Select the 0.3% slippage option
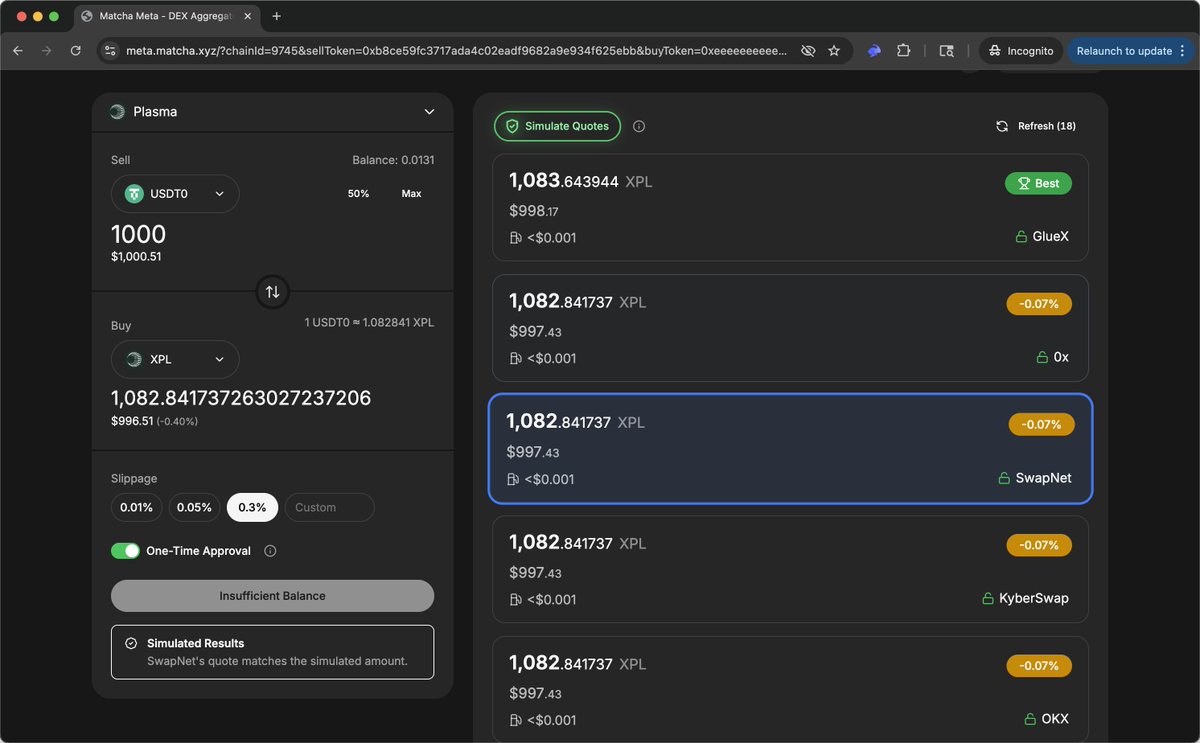This screenshot has height=743, width=1200. (252, 507)
